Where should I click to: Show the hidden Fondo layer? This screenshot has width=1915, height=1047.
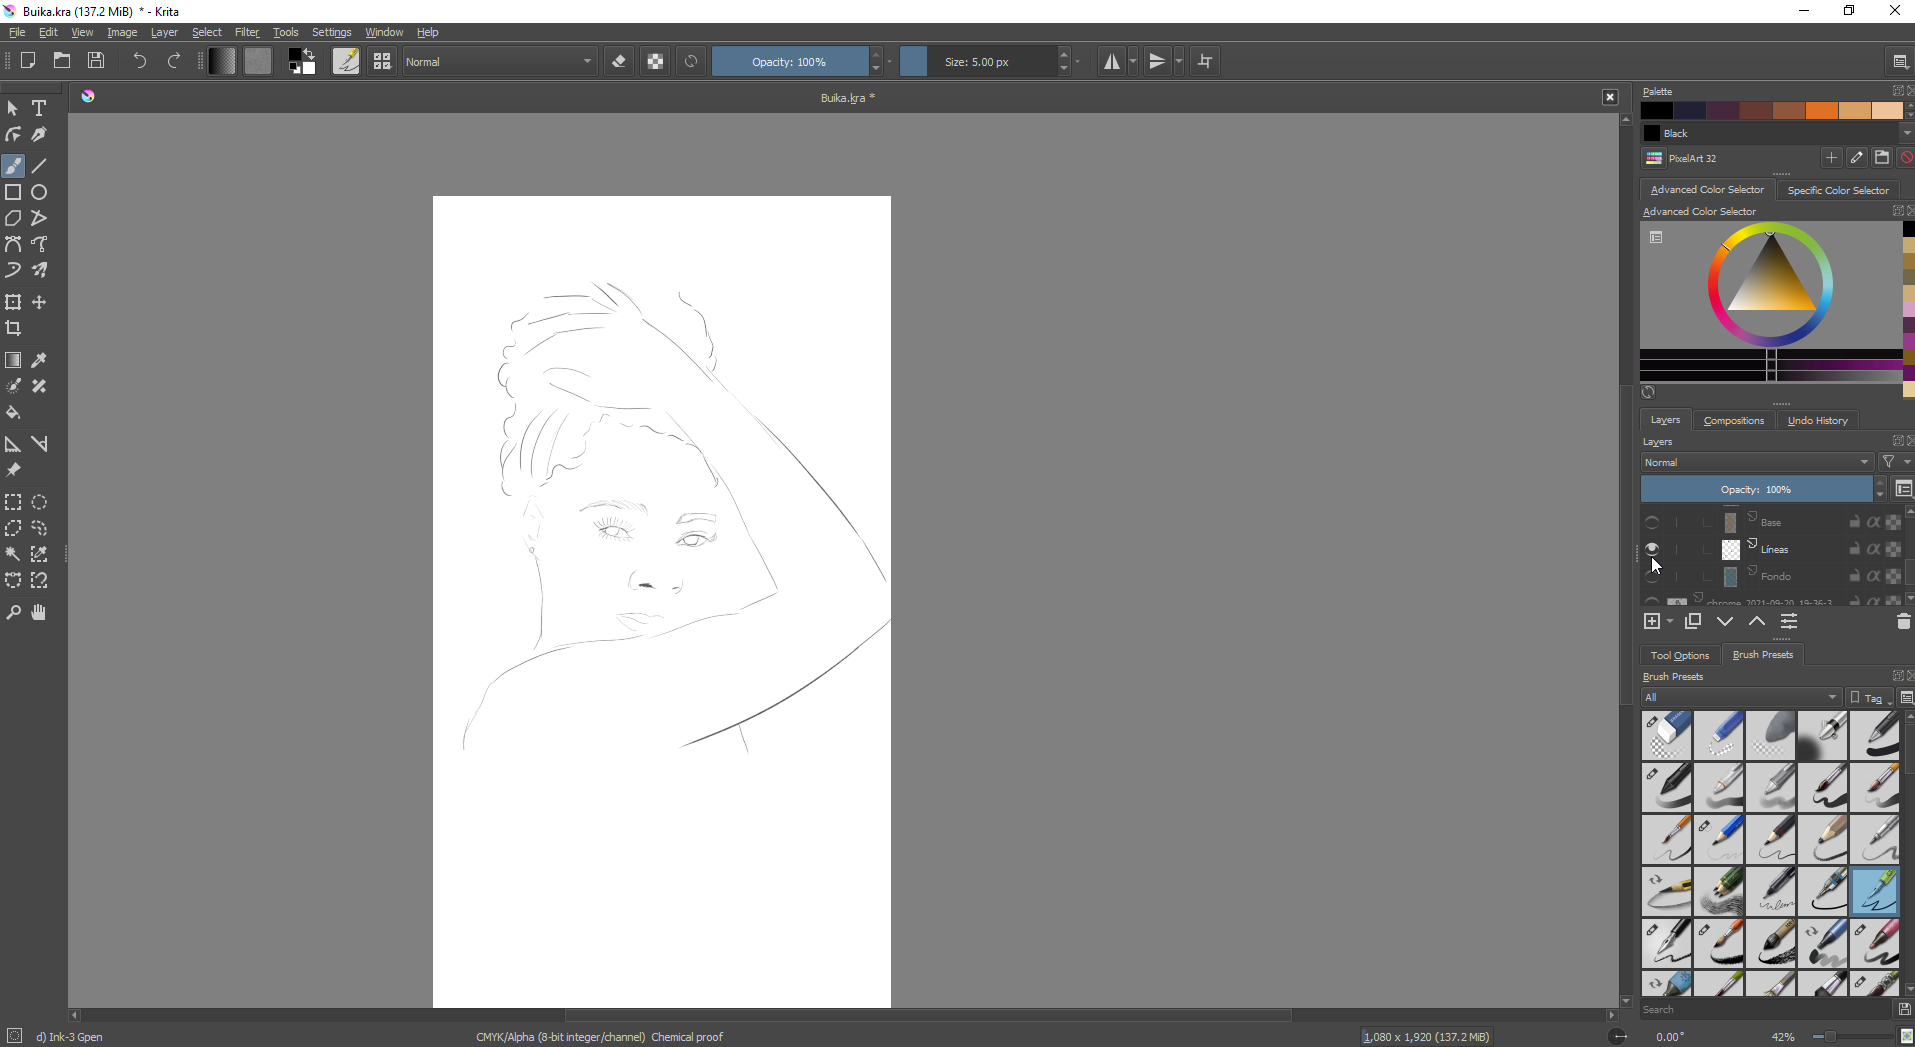pos(1652,577)
